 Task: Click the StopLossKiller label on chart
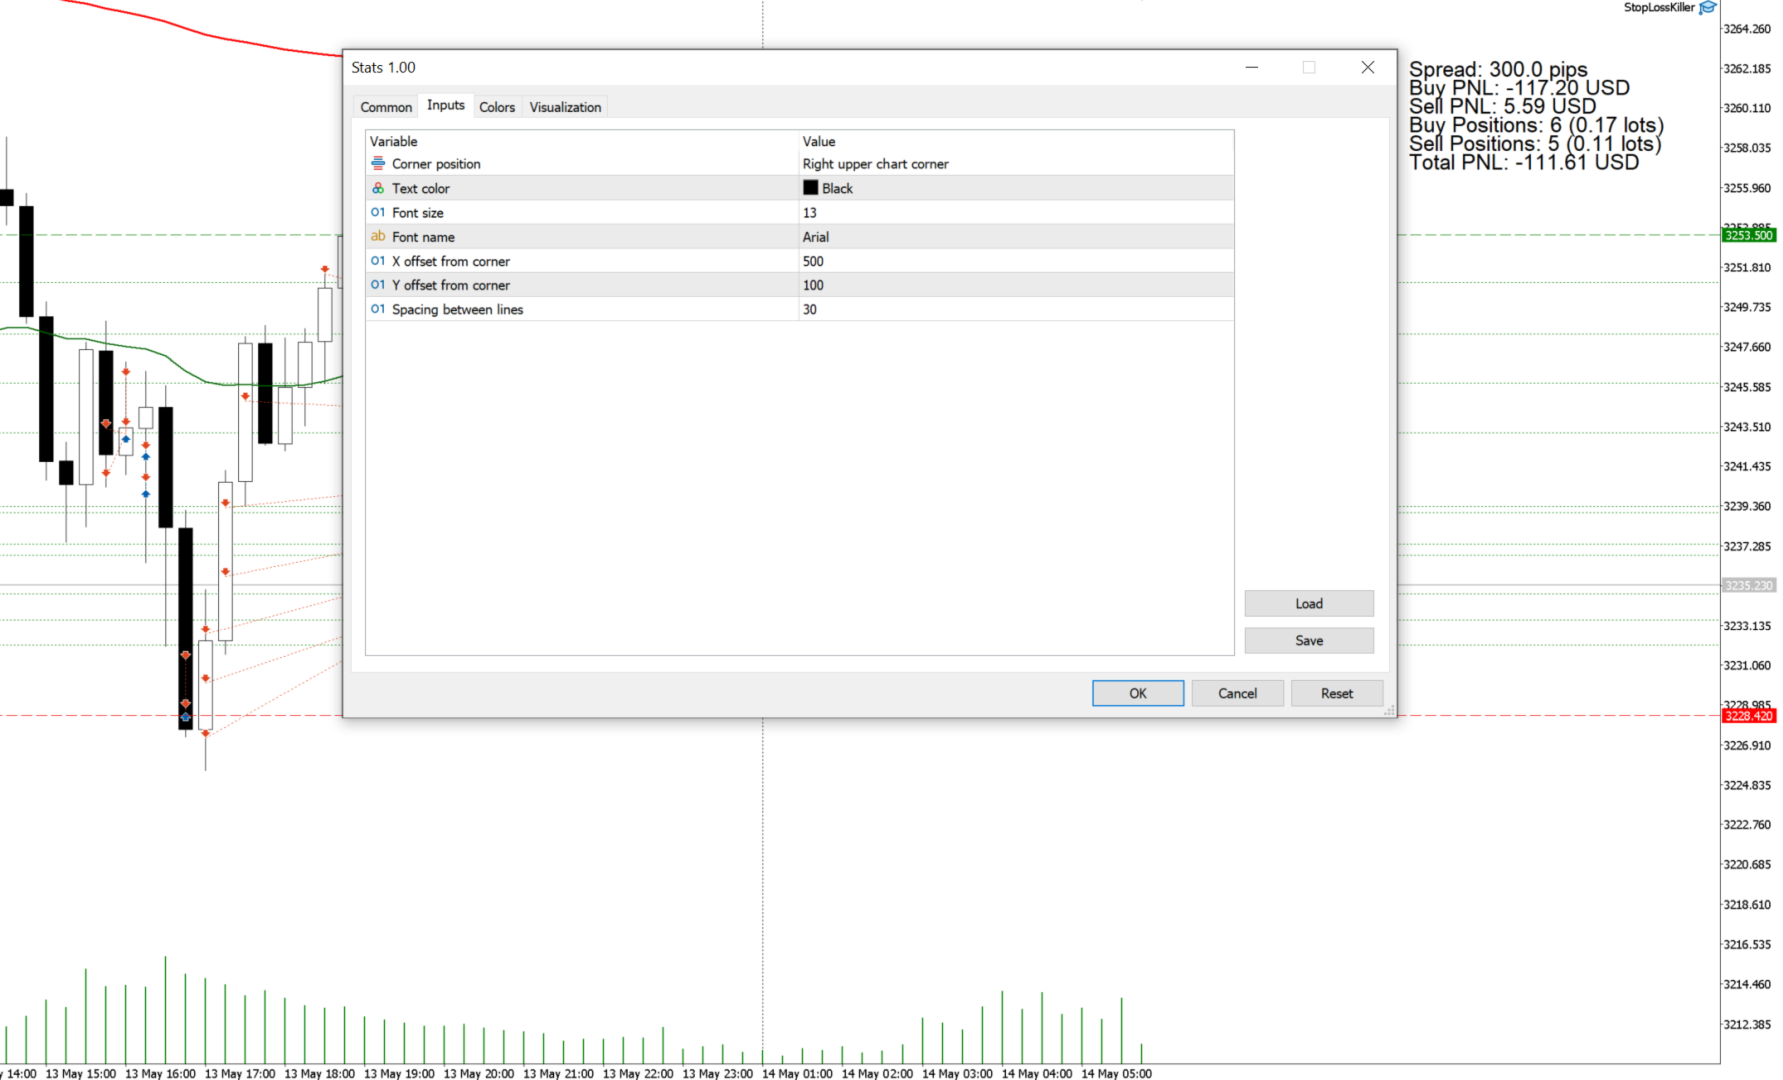pos(1659,7)
